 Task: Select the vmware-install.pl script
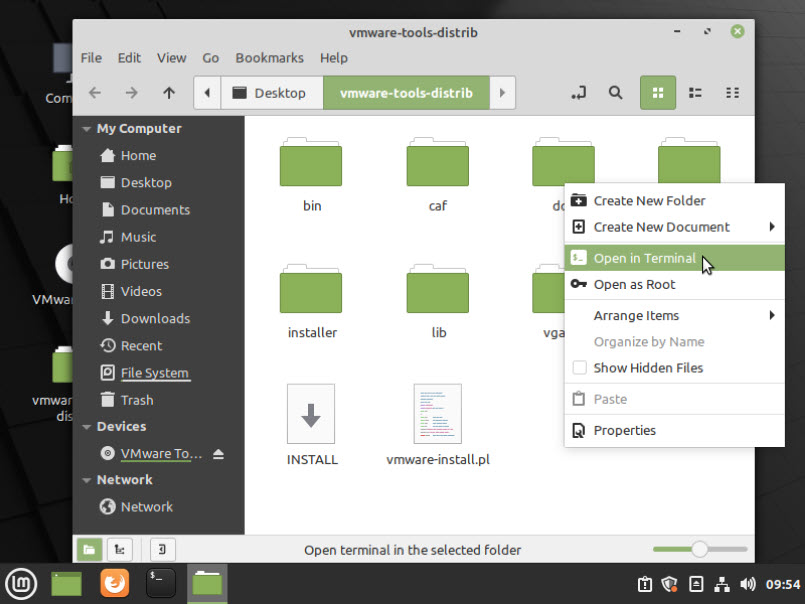pos(438,425)
